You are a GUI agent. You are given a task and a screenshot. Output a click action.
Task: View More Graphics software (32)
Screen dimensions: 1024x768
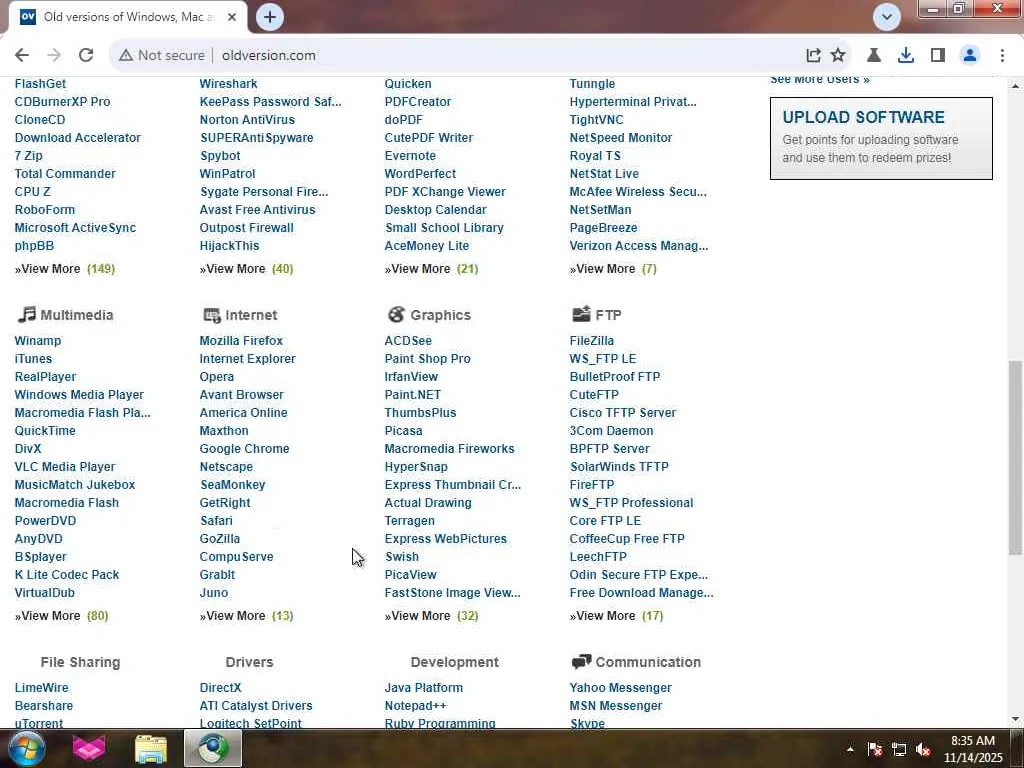(x=431, y=616)
